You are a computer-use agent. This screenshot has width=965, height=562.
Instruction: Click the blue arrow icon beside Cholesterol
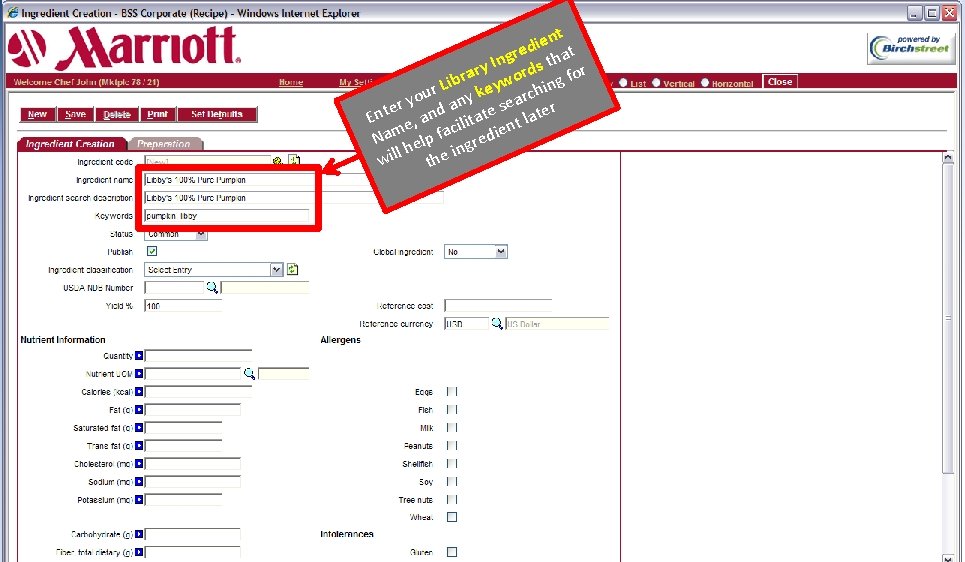pos(139,464)
